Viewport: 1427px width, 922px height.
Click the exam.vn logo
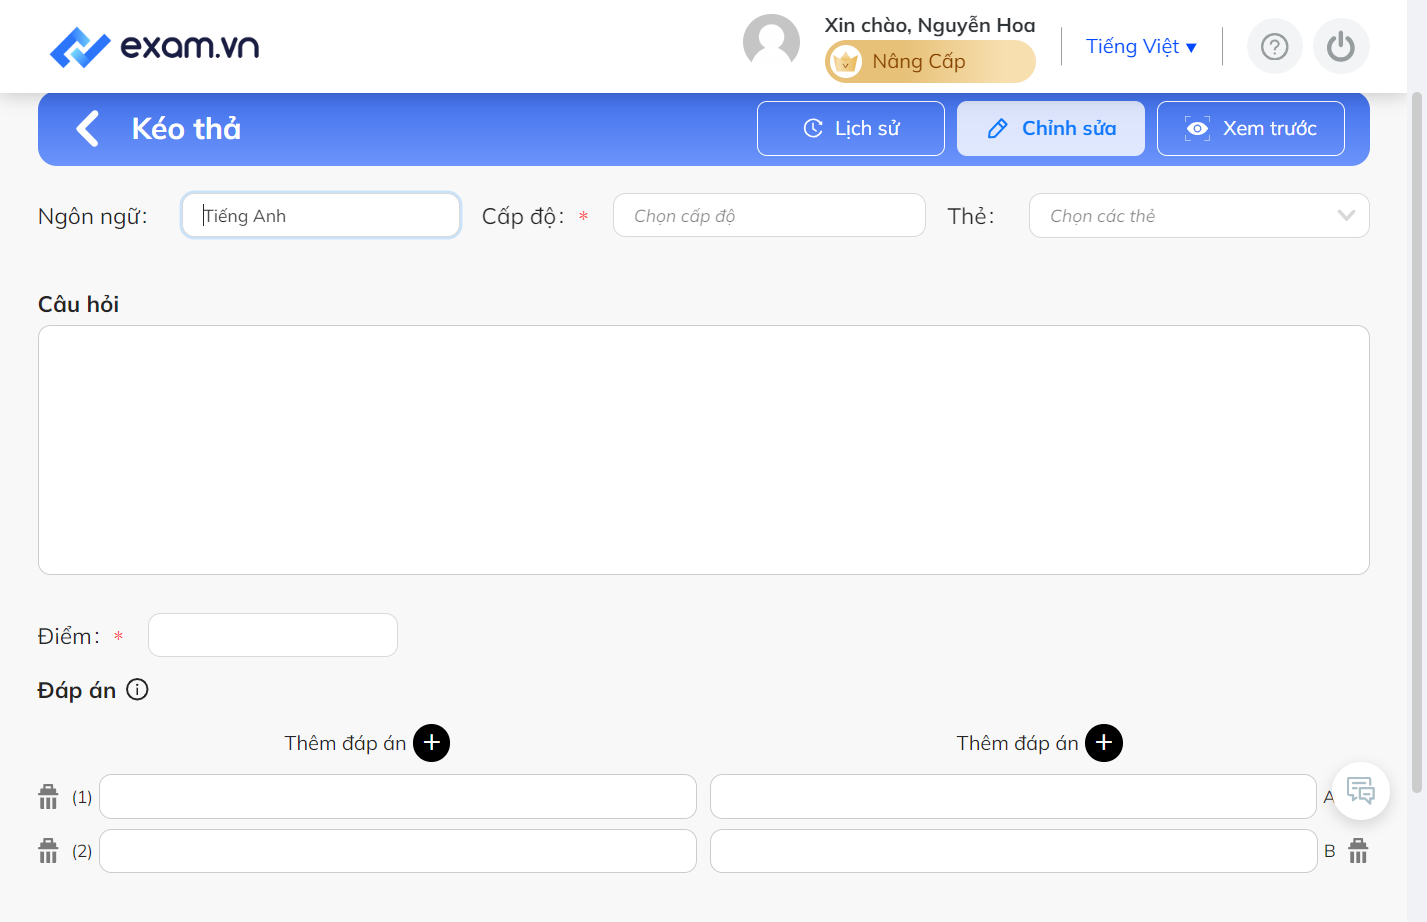pos(155,47)
